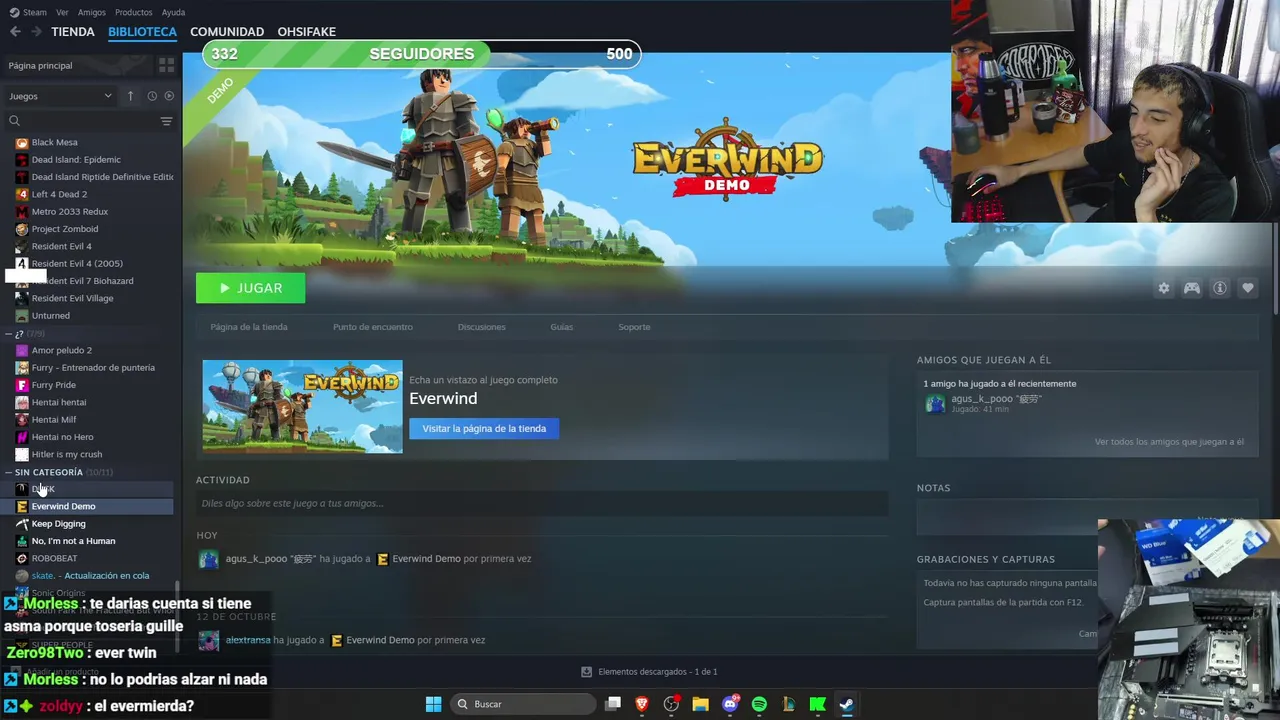Open the Ayuda menu
Image resolution: width=1280 pixels, height=720 pixels.
(173, 12)
